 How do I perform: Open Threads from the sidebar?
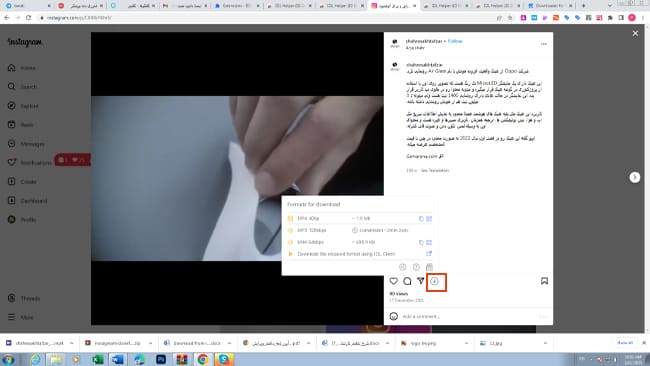[x=24, y=298]
